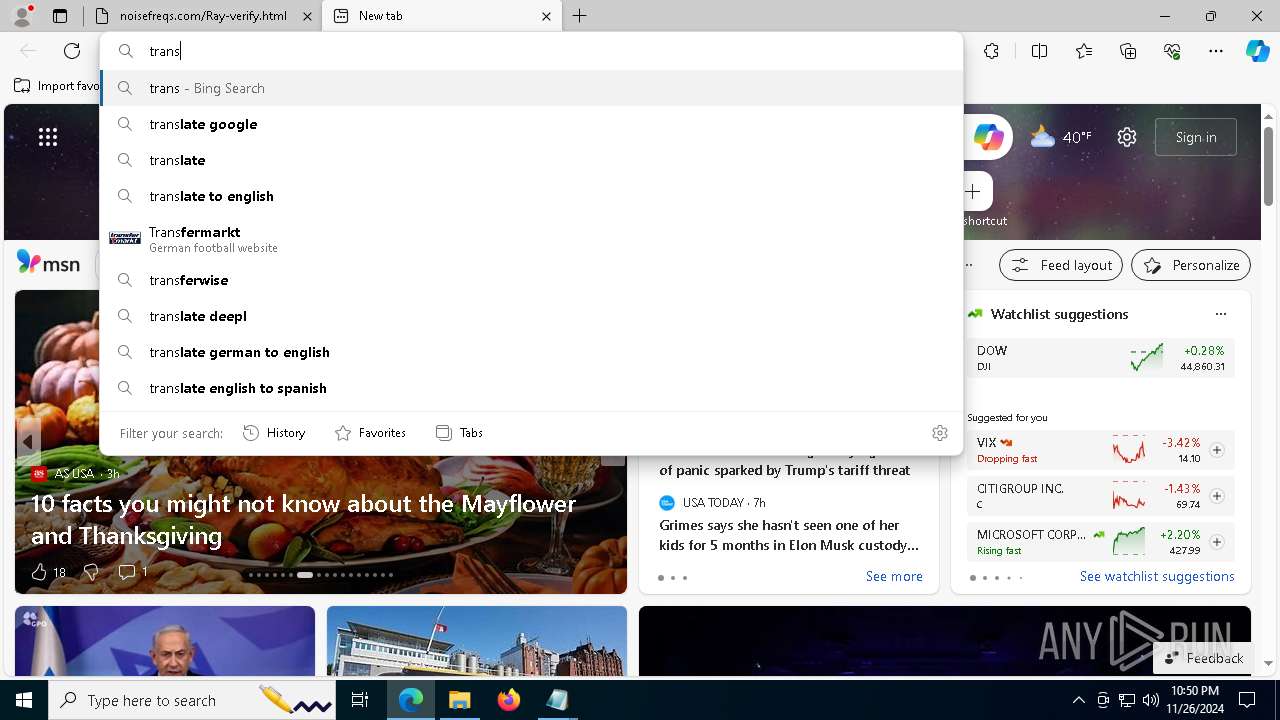The image size is (1280, 720).
Task: Add Citigroup Inc. to watchlist
Action: point(1217,496)
